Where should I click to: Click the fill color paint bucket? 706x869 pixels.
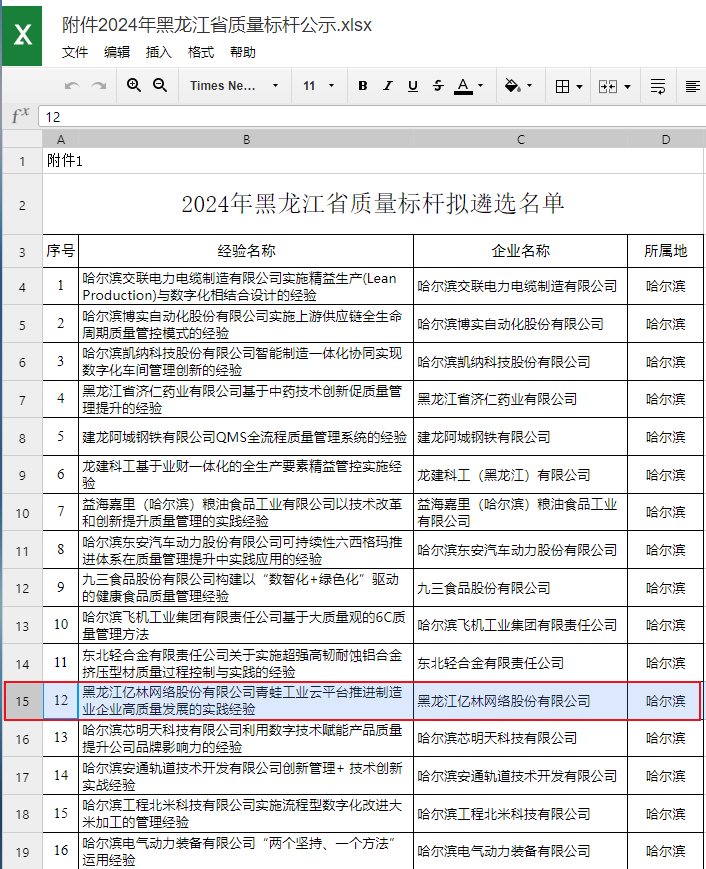point(513,86)
